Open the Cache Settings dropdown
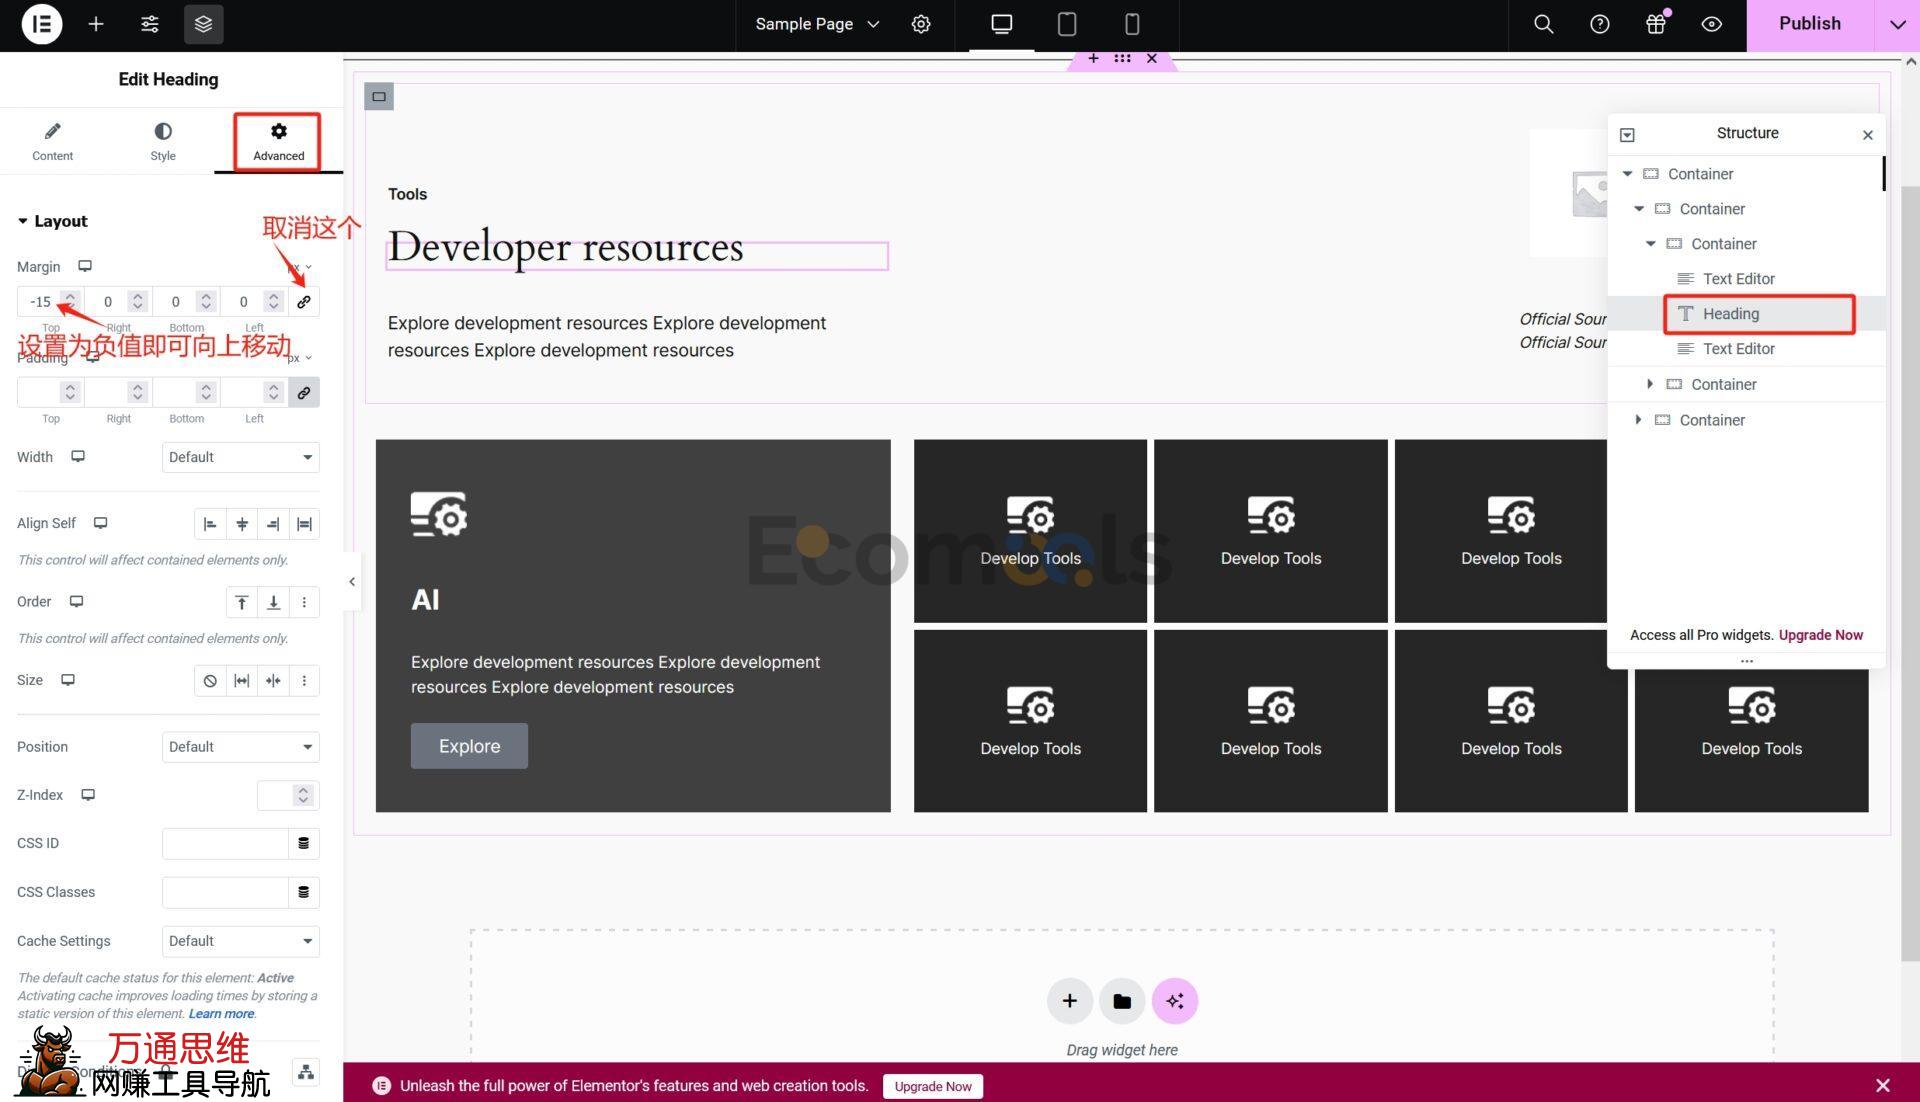The image size is (1920, 1102). (x=240, y=941)
